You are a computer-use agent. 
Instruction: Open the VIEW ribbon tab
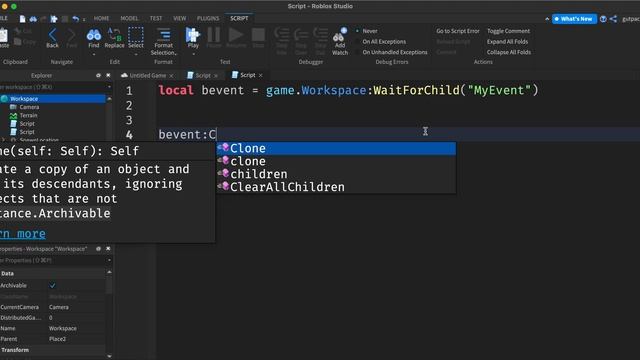[x=179, y=18]
